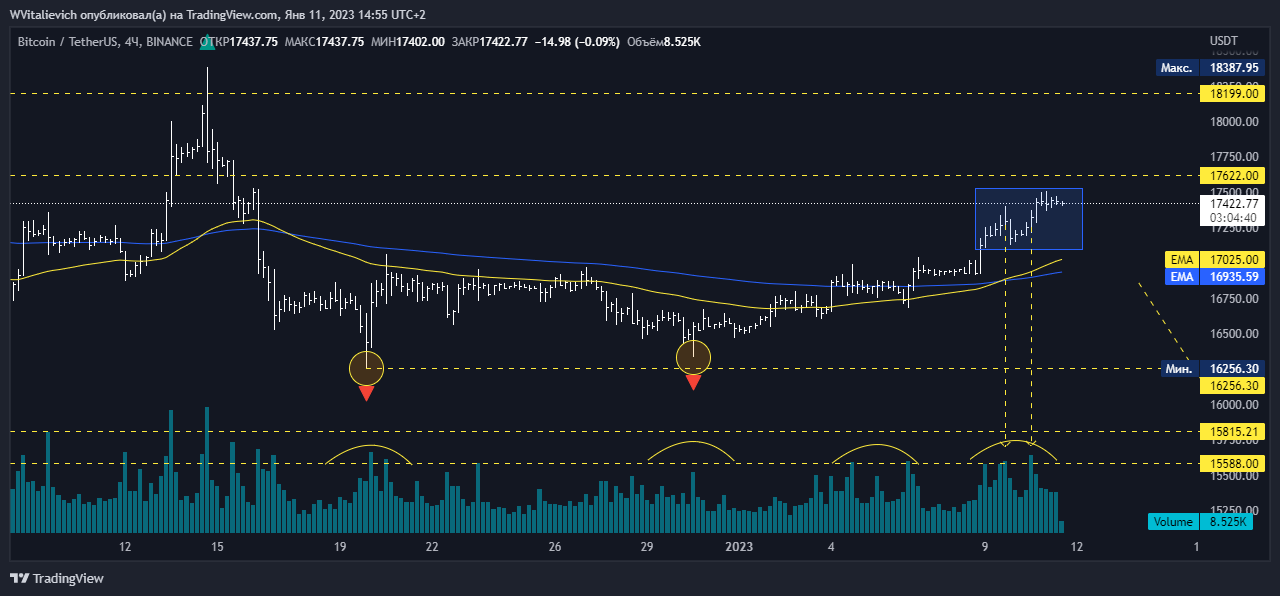Click the 17250.00 price scale value

(x=1233, y=228)
